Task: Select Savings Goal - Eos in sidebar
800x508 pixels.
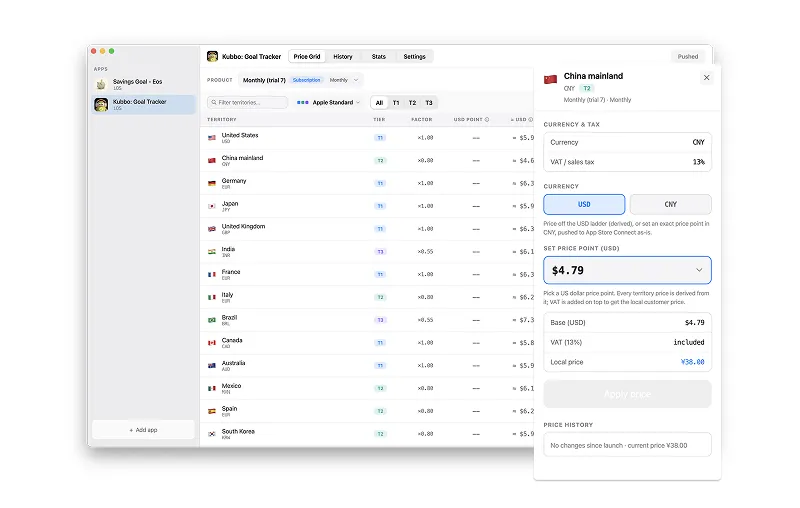Action: pos(143,84)
